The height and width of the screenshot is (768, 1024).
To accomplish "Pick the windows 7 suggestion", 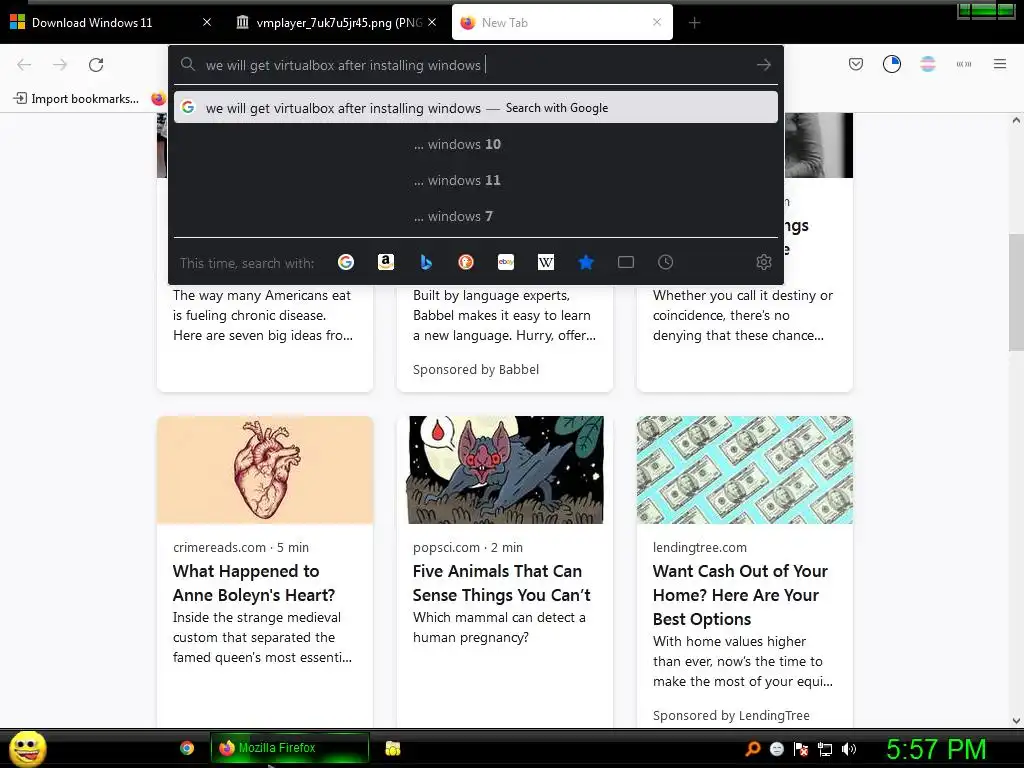I will click(475, 216).
